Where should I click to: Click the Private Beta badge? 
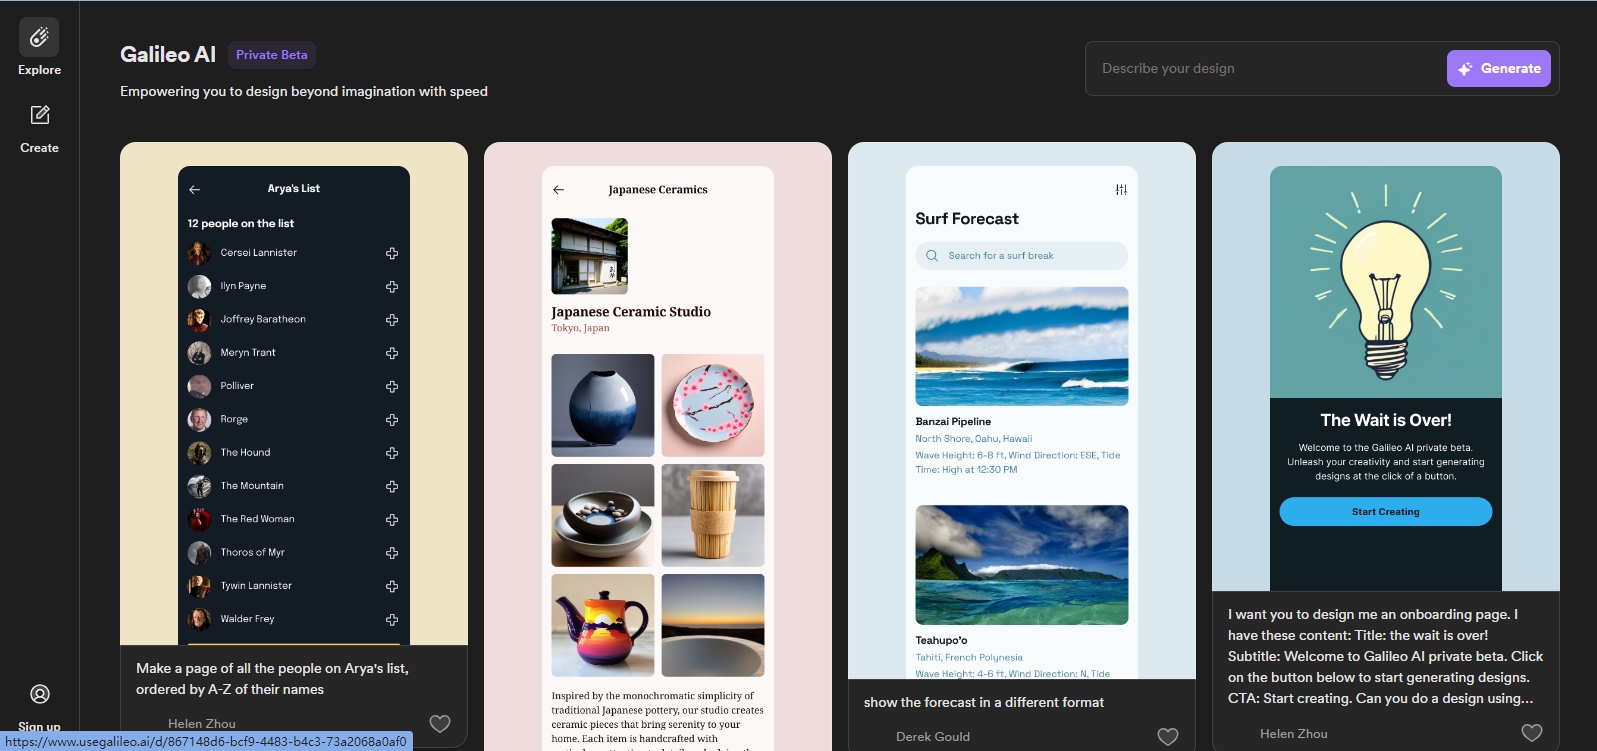point(272,55)
